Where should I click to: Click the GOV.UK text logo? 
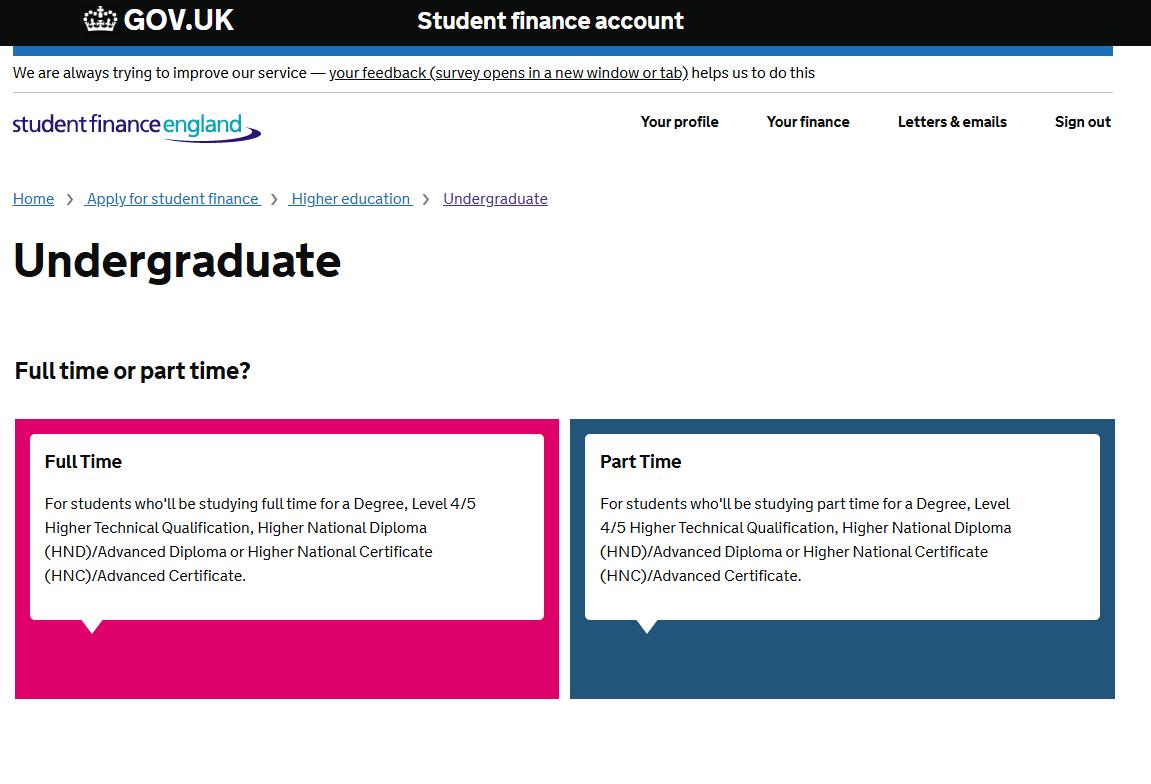click(x=179, y=20)
